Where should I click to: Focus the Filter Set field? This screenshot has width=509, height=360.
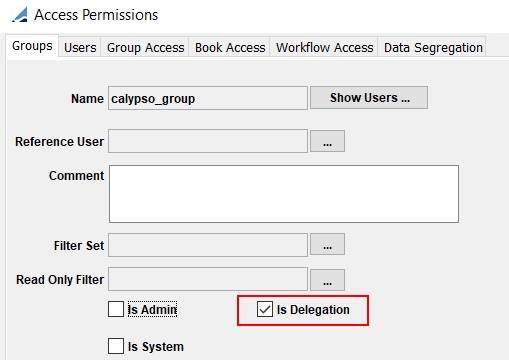click(x=208, y=245)
